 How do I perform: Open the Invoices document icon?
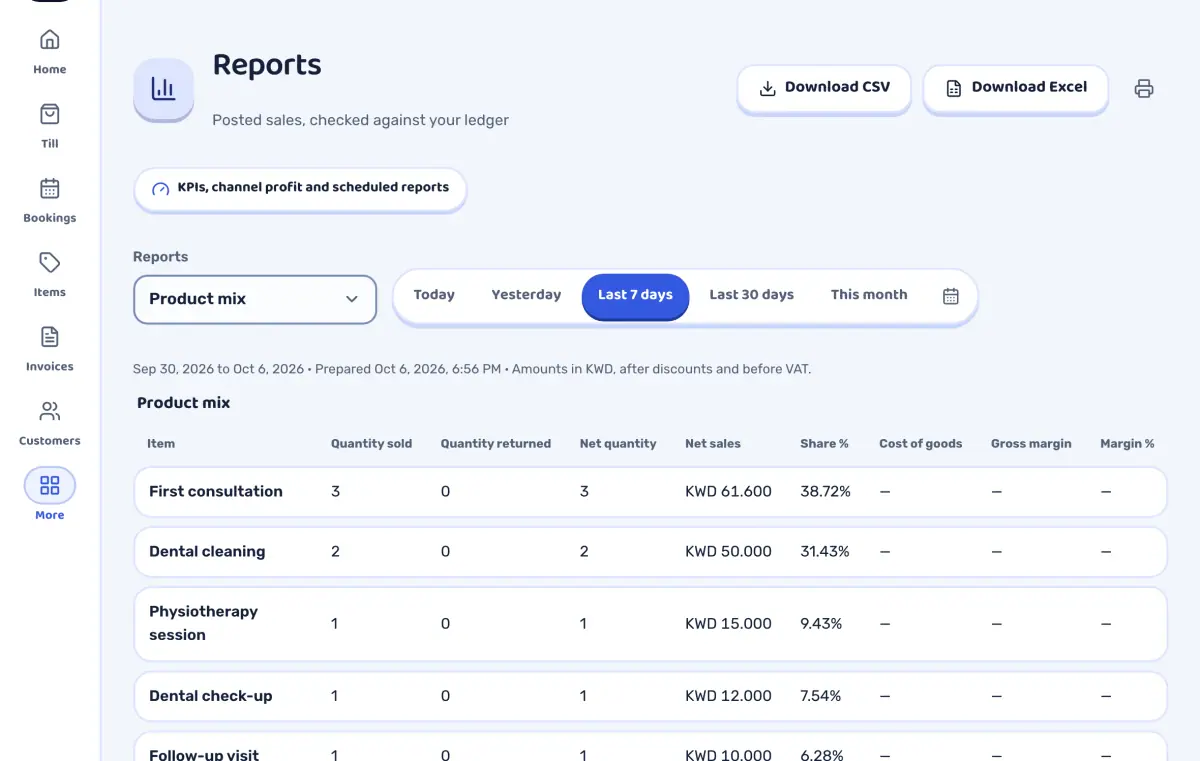(49, 336)
